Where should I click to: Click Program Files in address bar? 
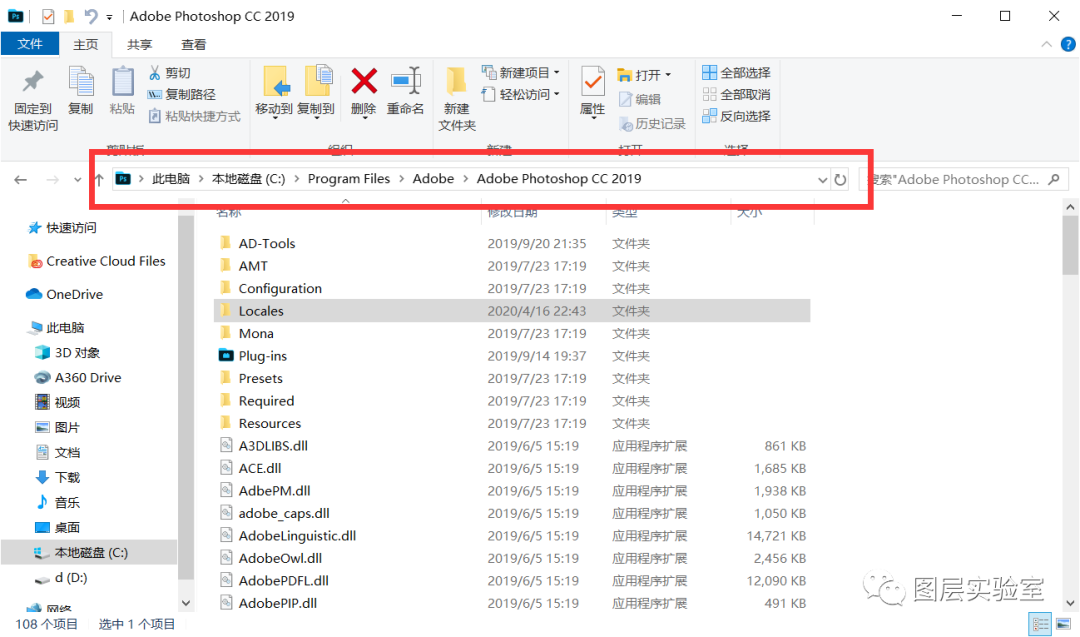(x=349, y=179)
